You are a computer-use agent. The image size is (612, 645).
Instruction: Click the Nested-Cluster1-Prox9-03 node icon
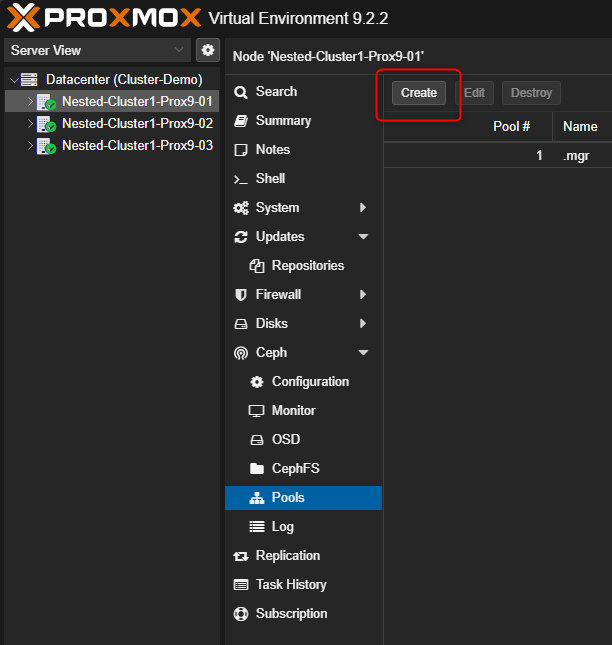click(46, 146)
